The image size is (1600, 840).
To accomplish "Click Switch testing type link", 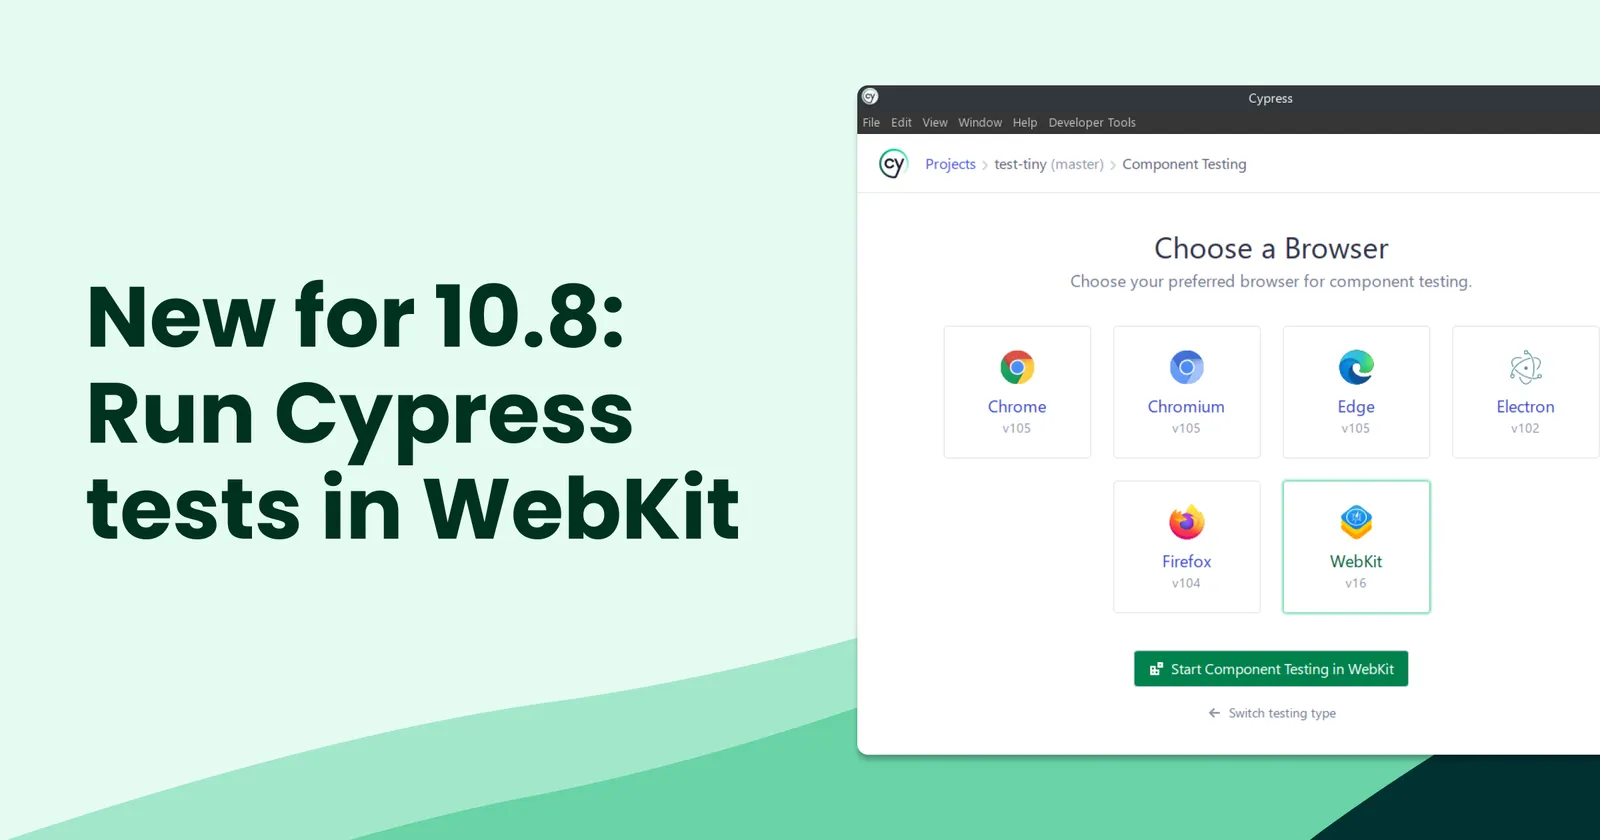I will 1282,713.
